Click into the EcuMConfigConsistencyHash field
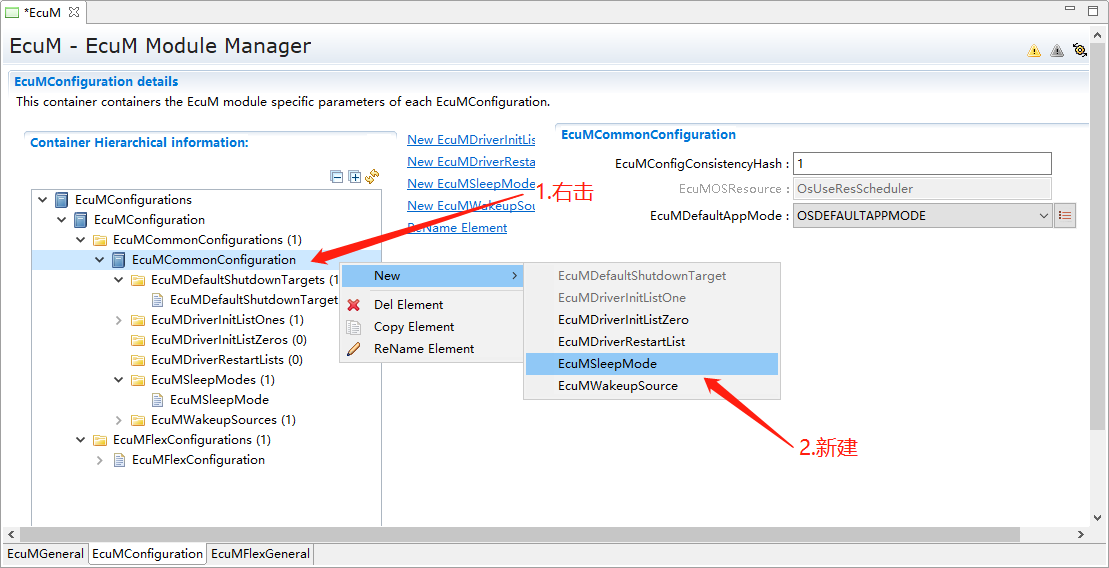The image size is (1109, 568). tap(921, 163)
